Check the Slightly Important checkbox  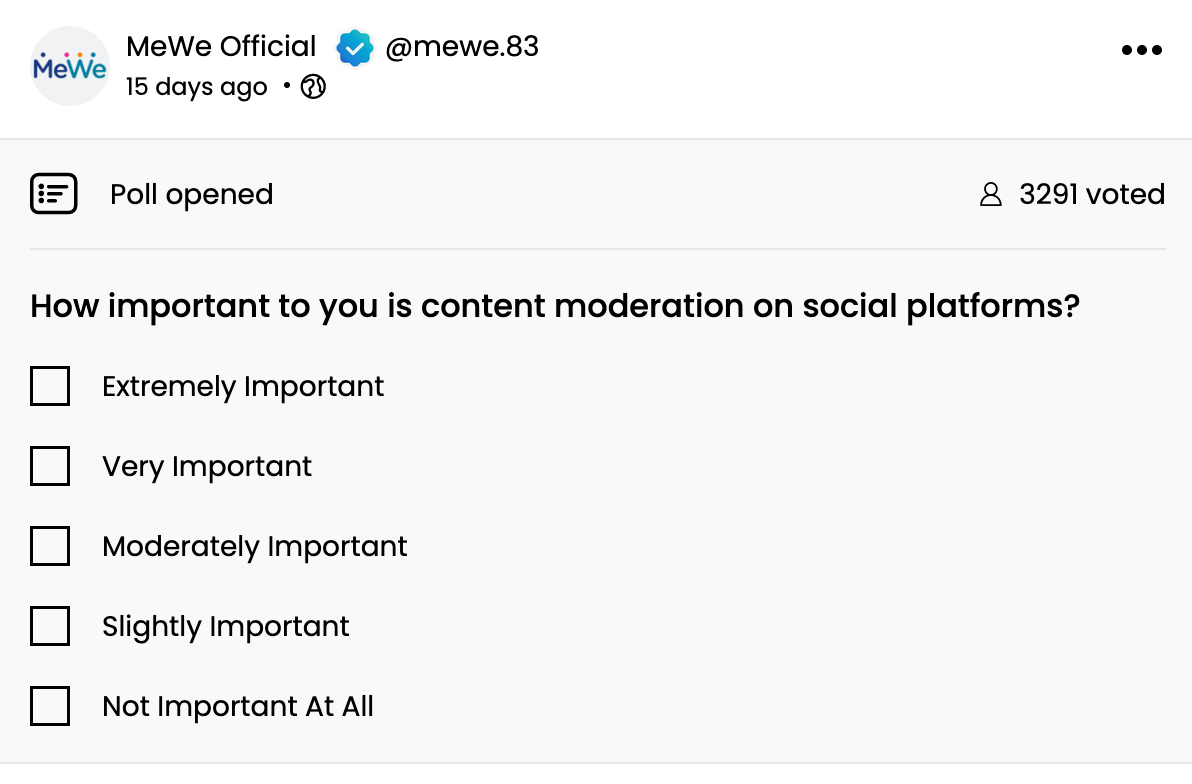click(x=50, y=626)
